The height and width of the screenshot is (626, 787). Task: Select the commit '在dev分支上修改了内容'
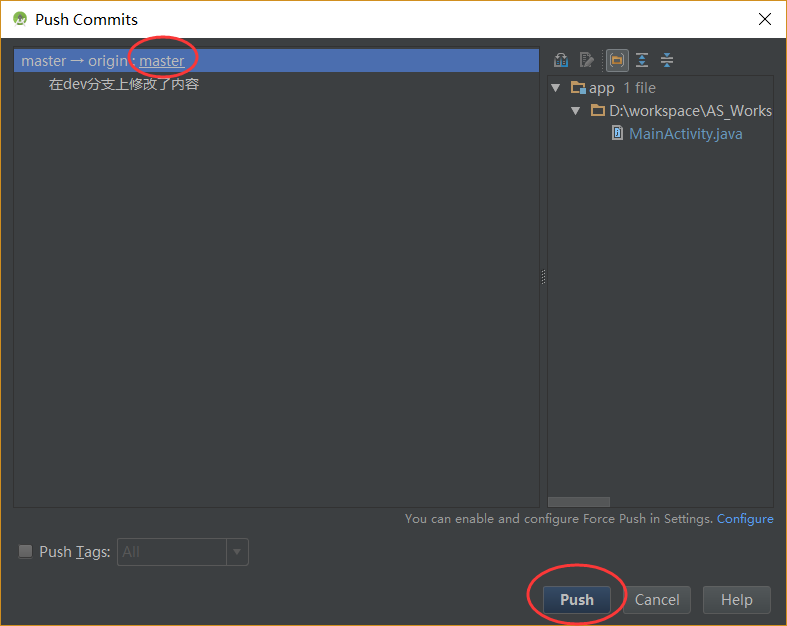tap(123, 84)
